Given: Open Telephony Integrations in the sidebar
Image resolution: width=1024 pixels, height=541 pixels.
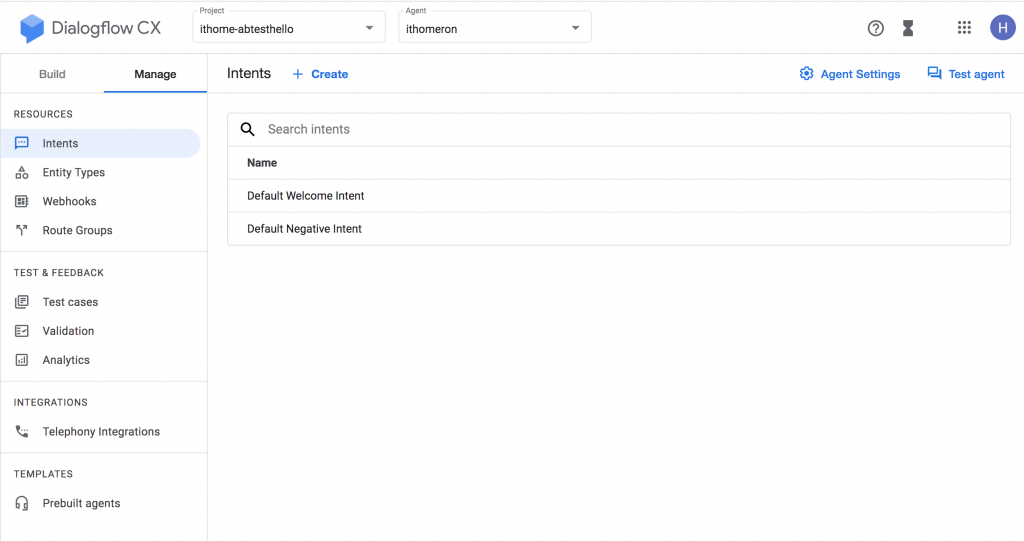Looking at the screenshot, I should 101,431.
